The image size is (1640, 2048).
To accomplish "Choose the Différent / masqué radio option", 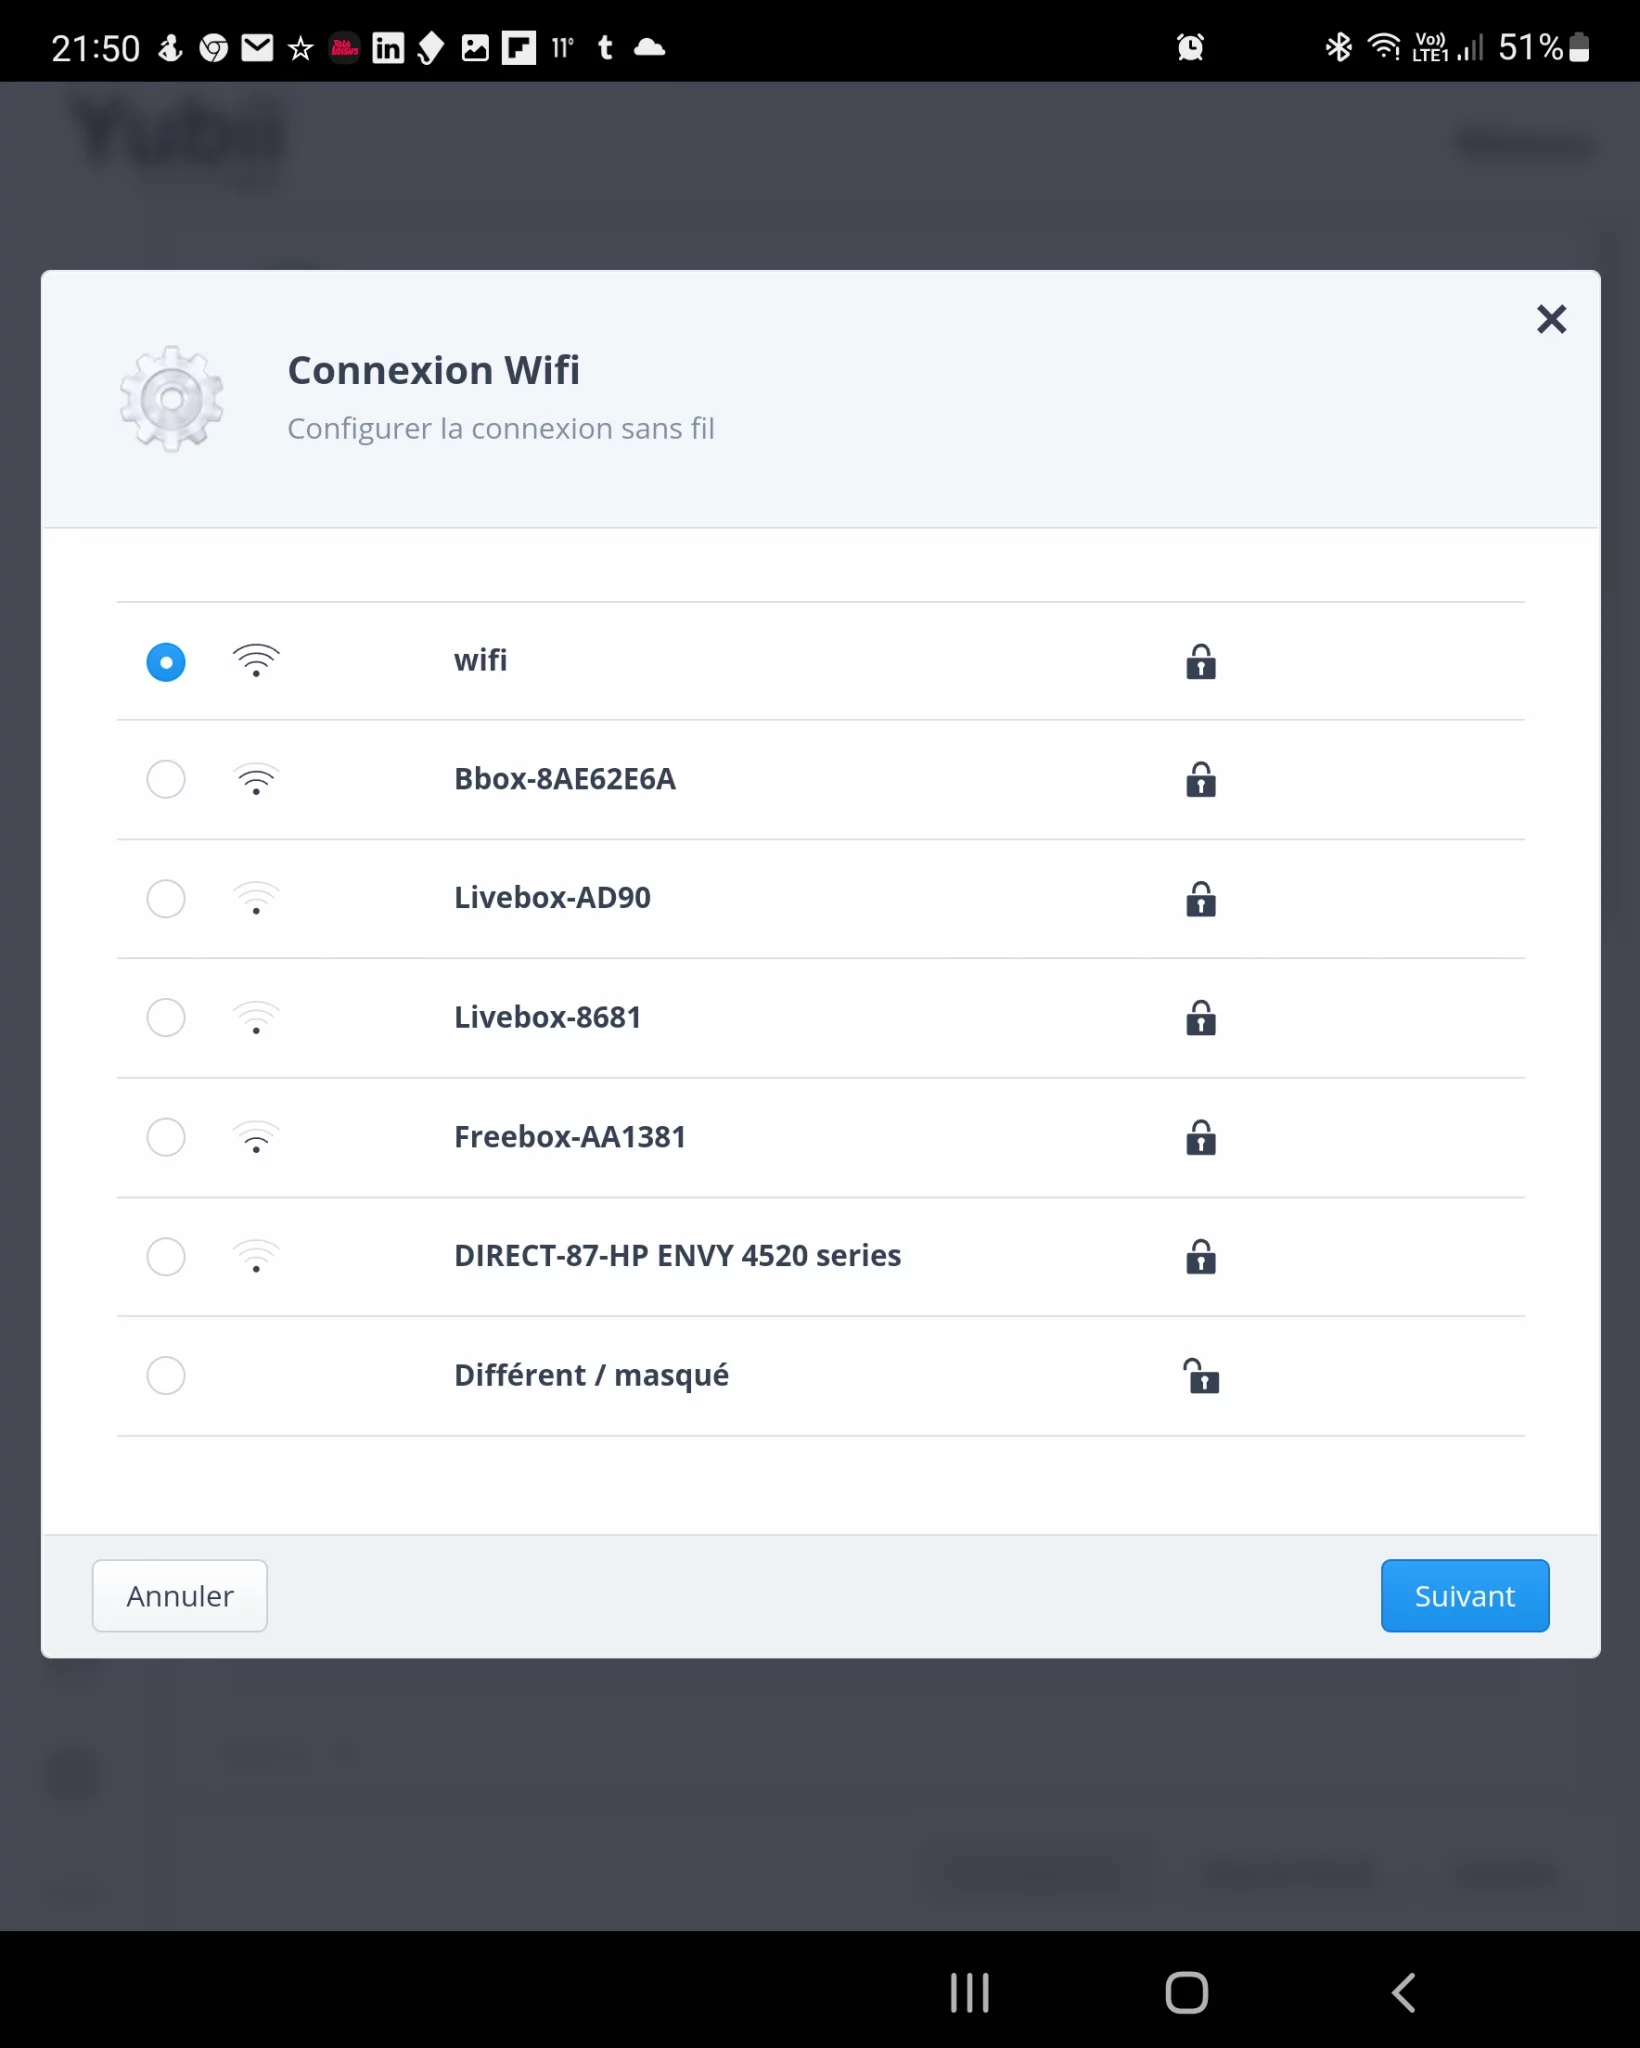I will click(x=166, y=1376).
